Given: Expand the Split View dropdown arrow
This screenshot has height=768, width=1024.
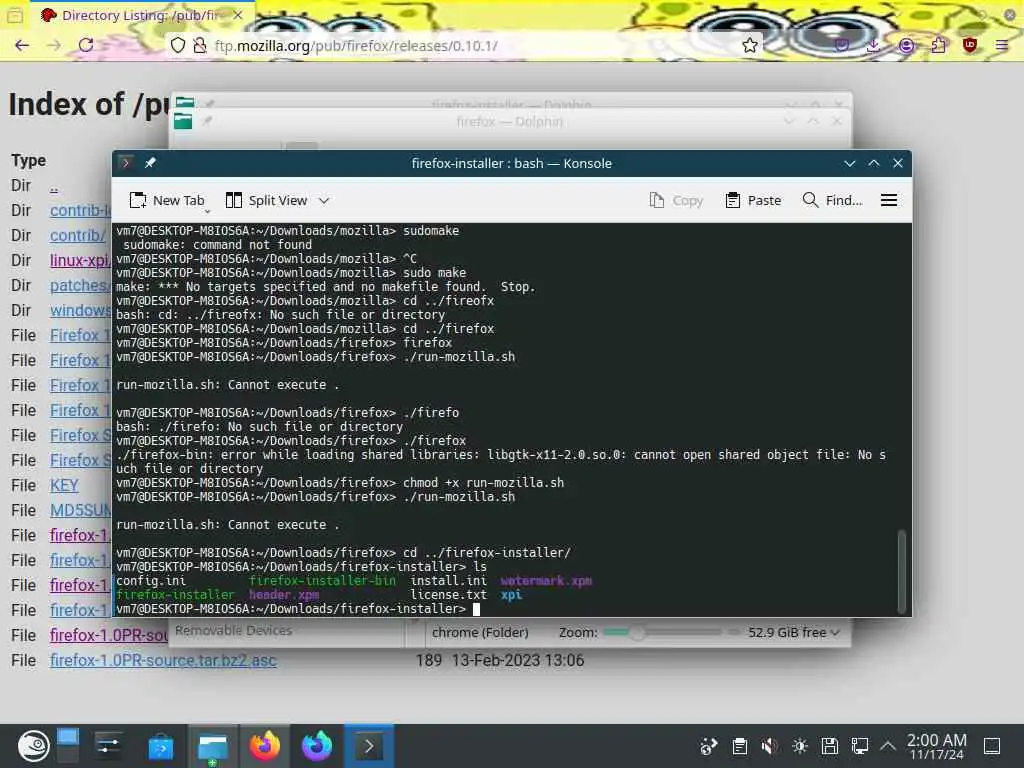Looking at the screenshot, I should click(324, 200).
